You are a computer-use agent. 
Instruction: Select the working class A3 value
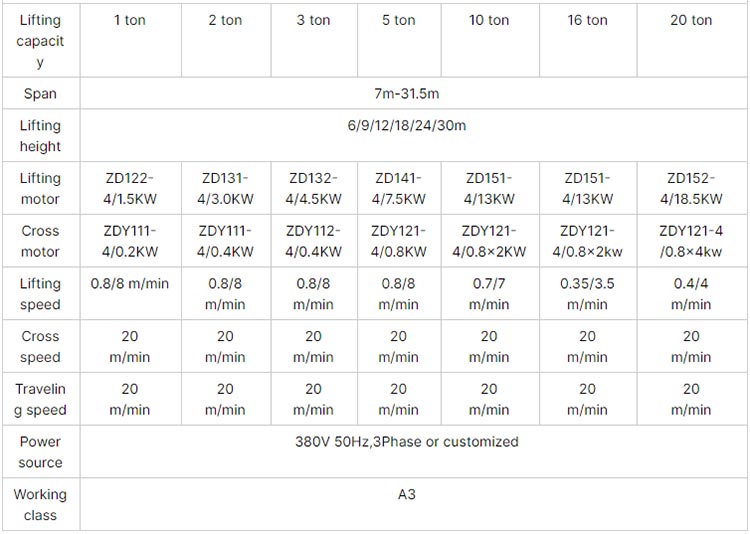[407, 494]
